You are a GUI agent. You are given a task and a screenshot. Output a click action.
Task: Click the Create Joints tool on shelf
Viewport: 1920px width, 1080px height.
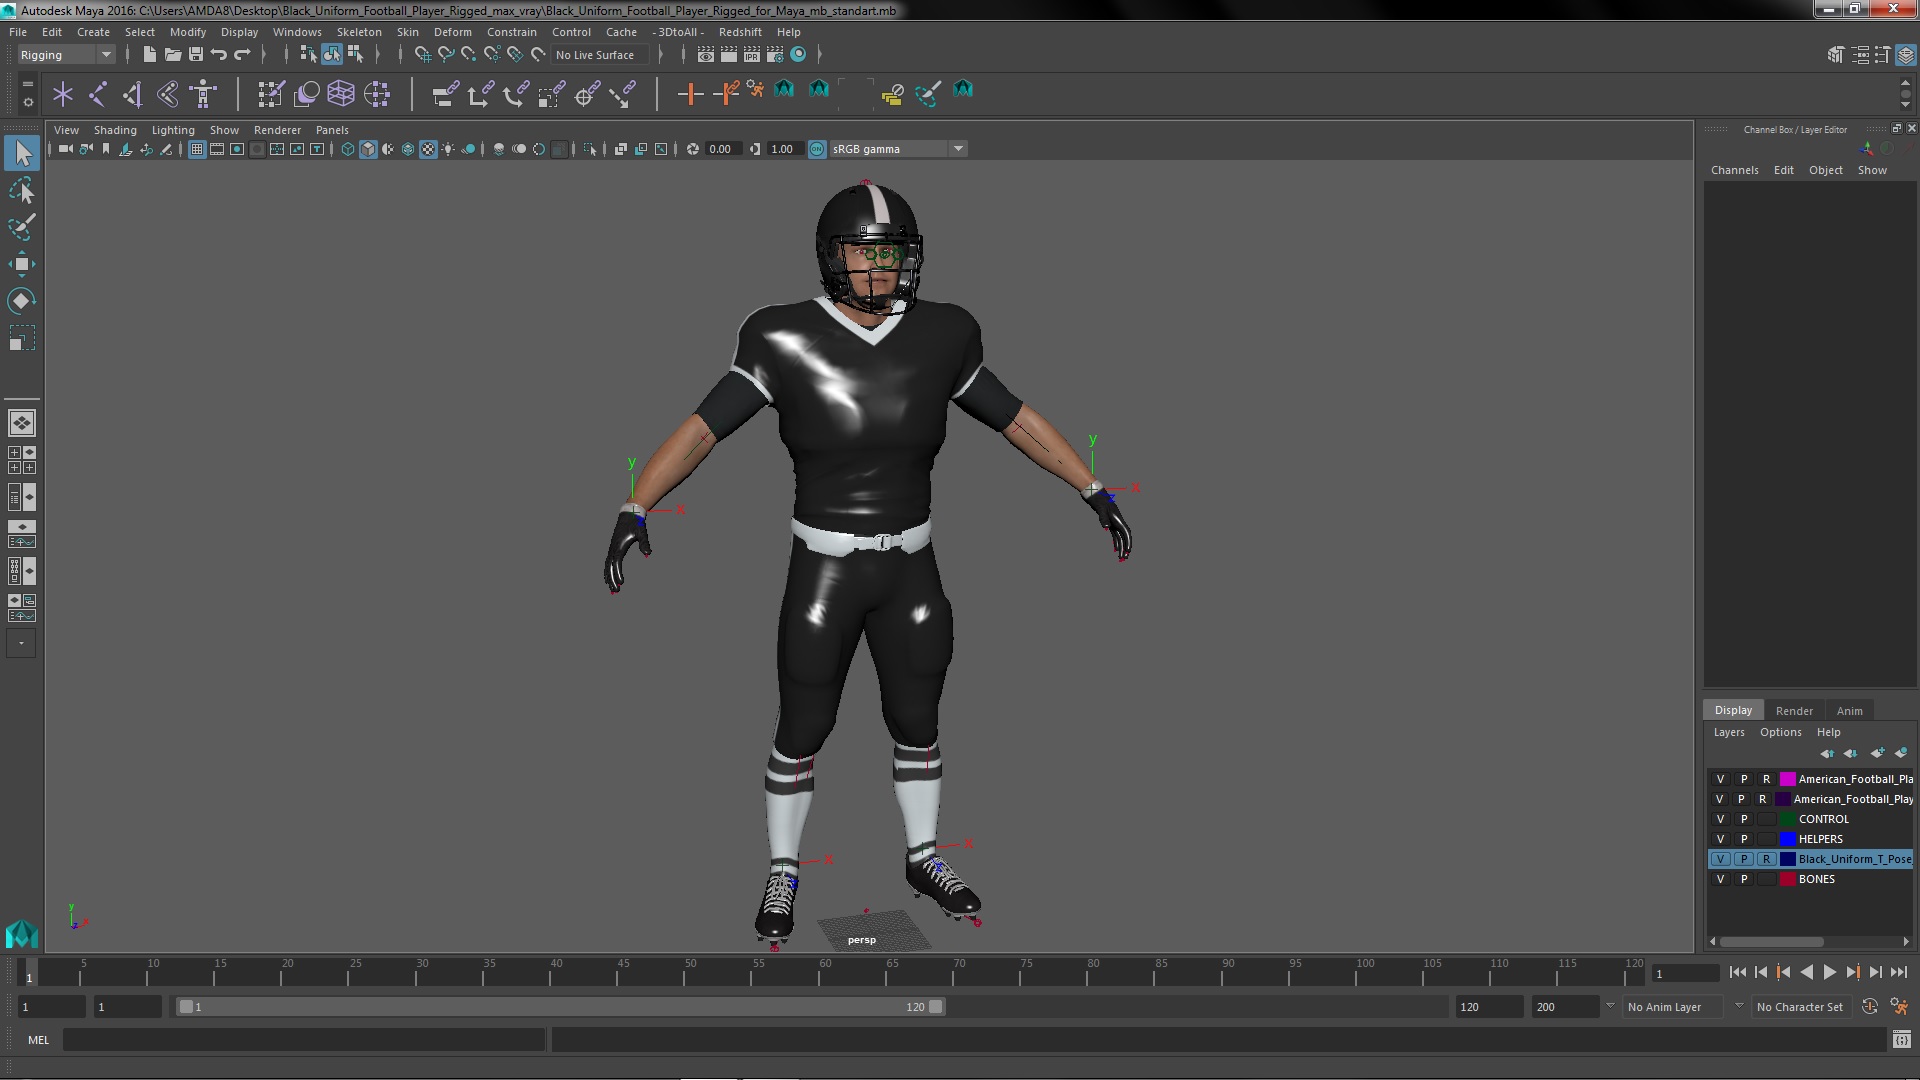click(x=97, y=94)
